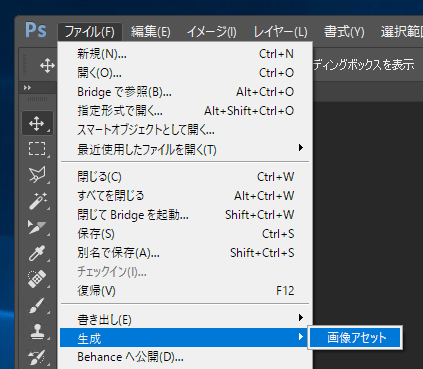Screen dimensions: 423x369
Task: Open the 書式(Y) menu
Action: coord(344,32)
